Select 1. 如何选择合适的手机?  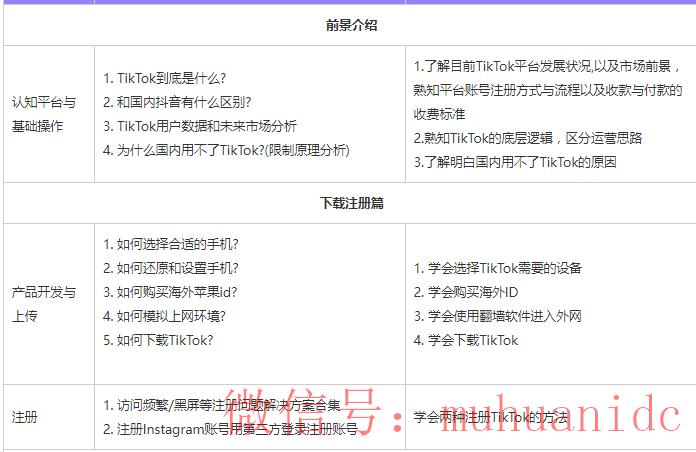pyautogui.click(x=171, y=244)
